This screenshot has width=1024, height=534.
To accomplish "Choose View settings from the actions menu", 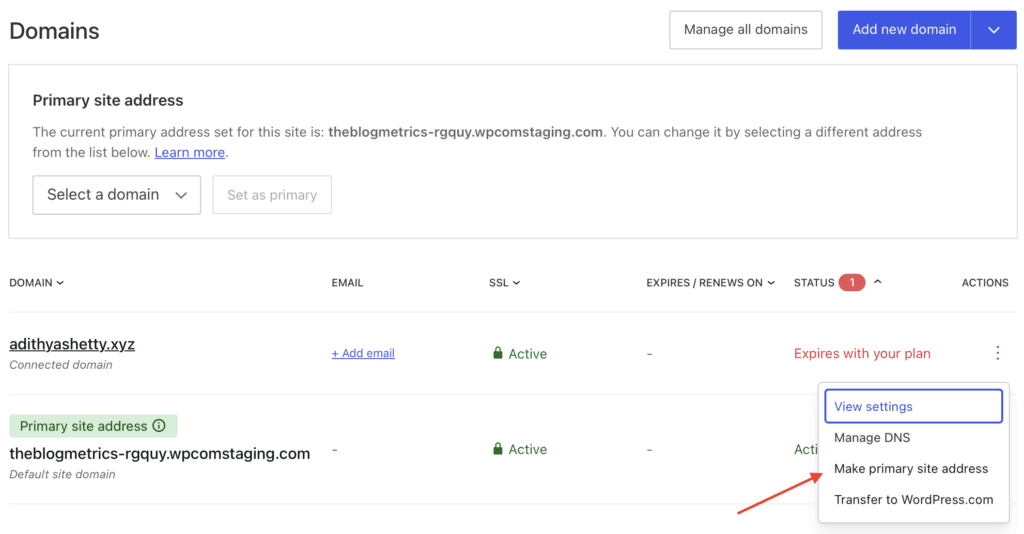I will pos(913,406).
